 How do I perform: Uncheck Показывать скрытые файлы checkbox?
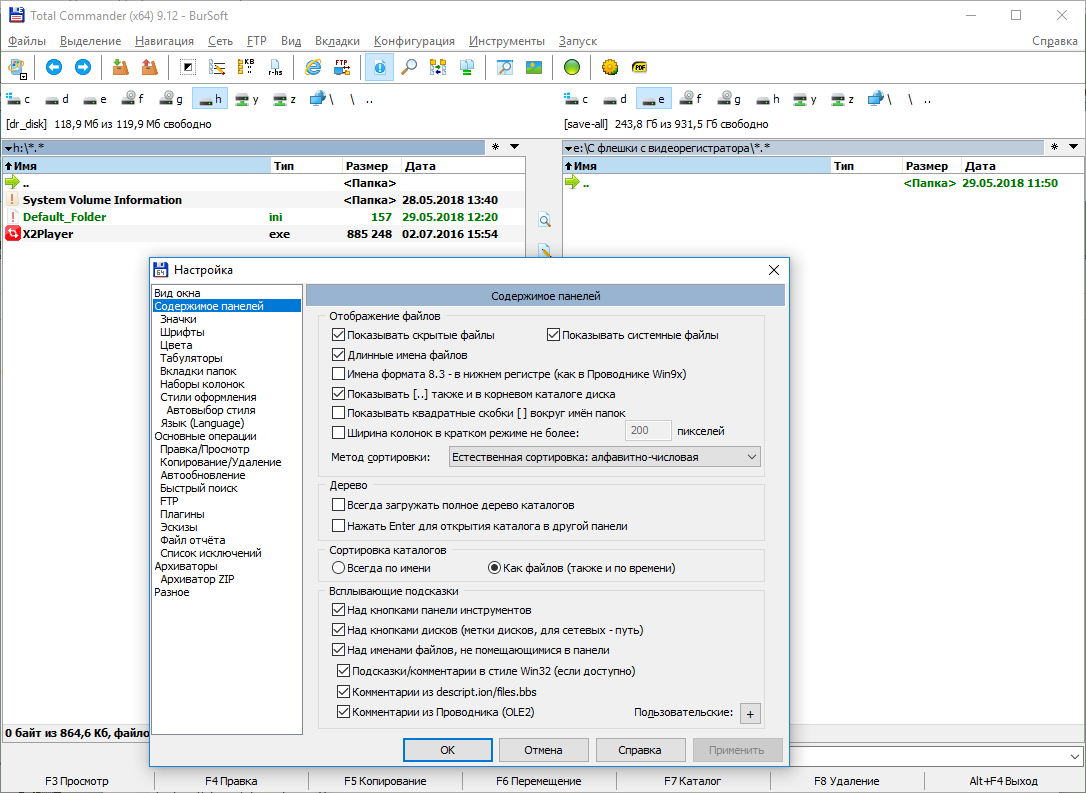338,335
